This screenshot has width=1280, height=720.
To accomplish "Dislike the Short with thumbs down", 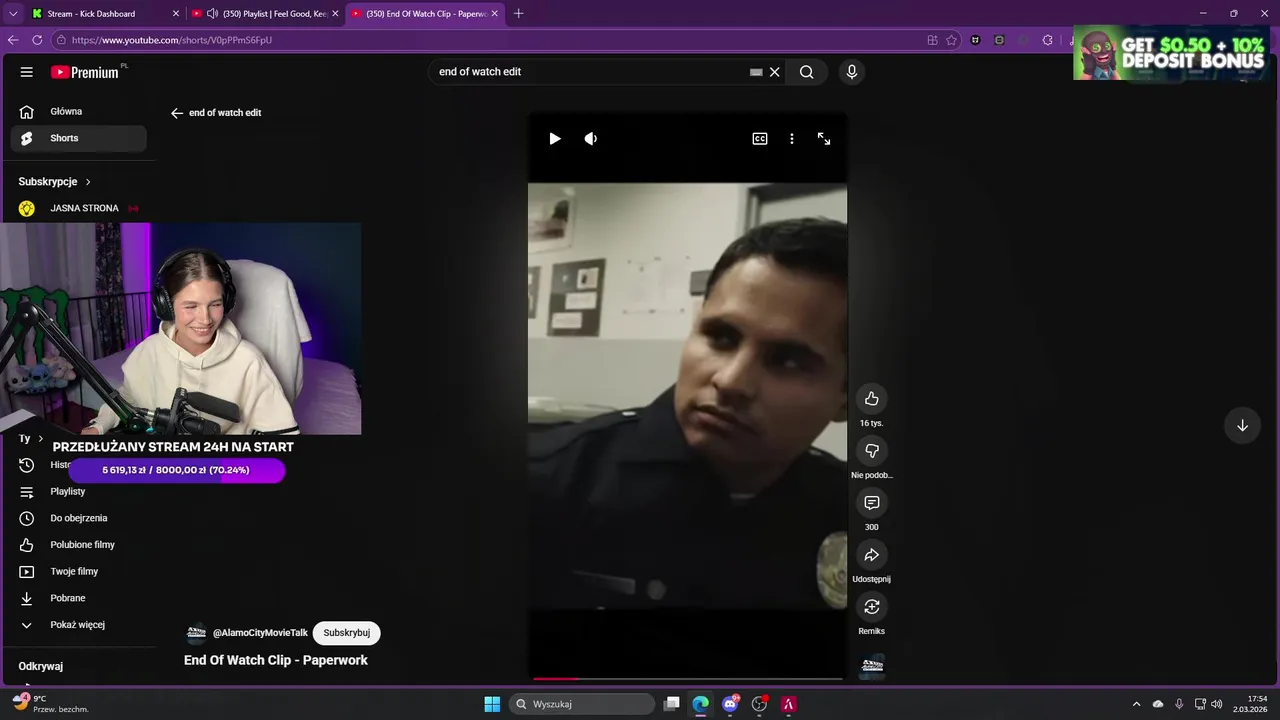I will [x=871, y=451].
